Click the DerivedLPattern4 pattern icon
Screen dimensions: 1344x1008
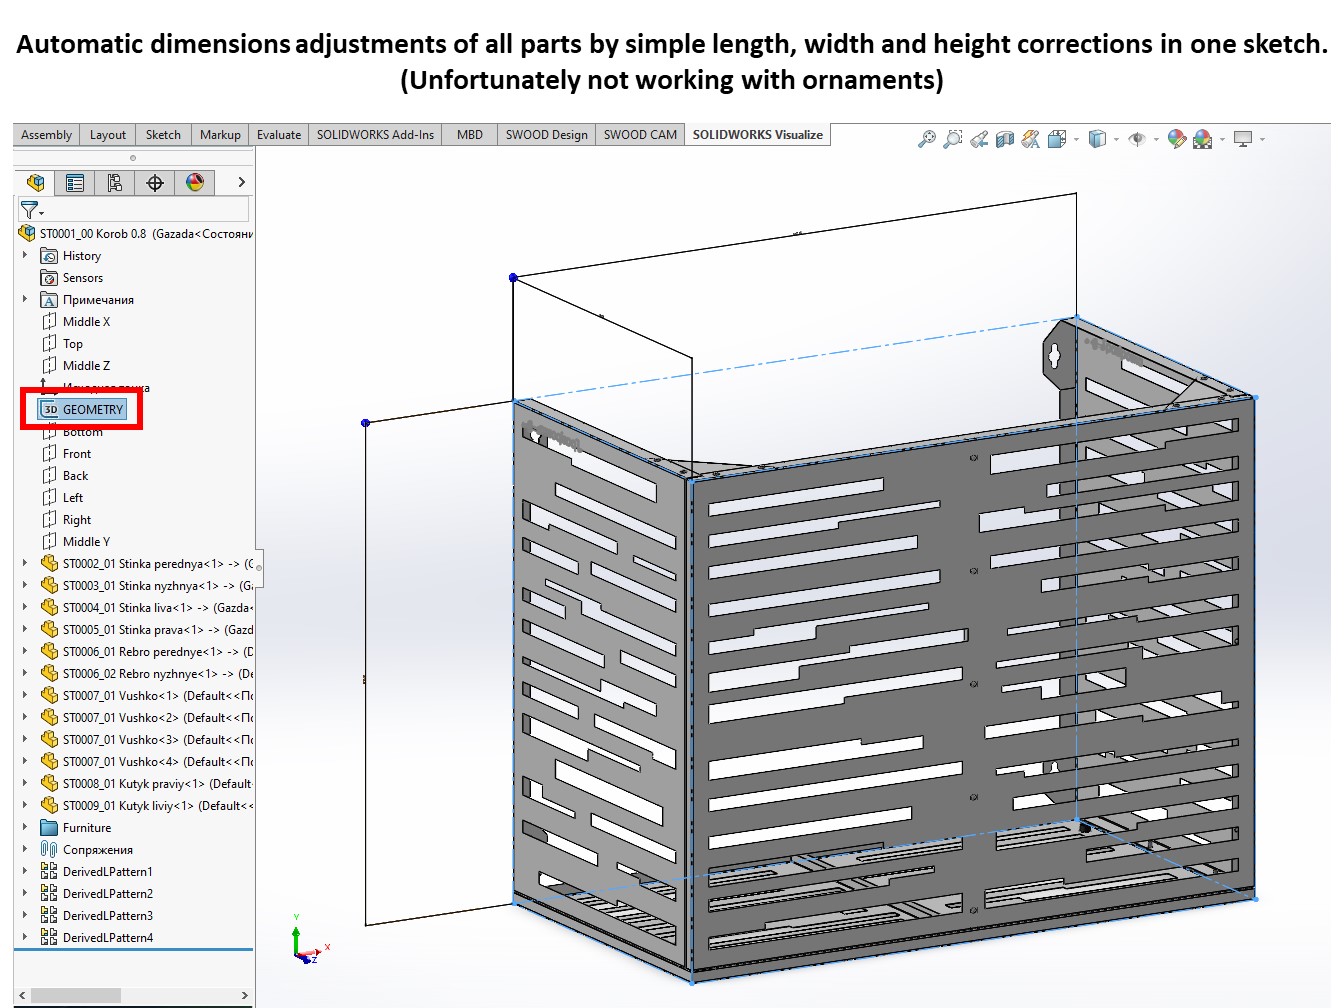(x=49, y=938)
